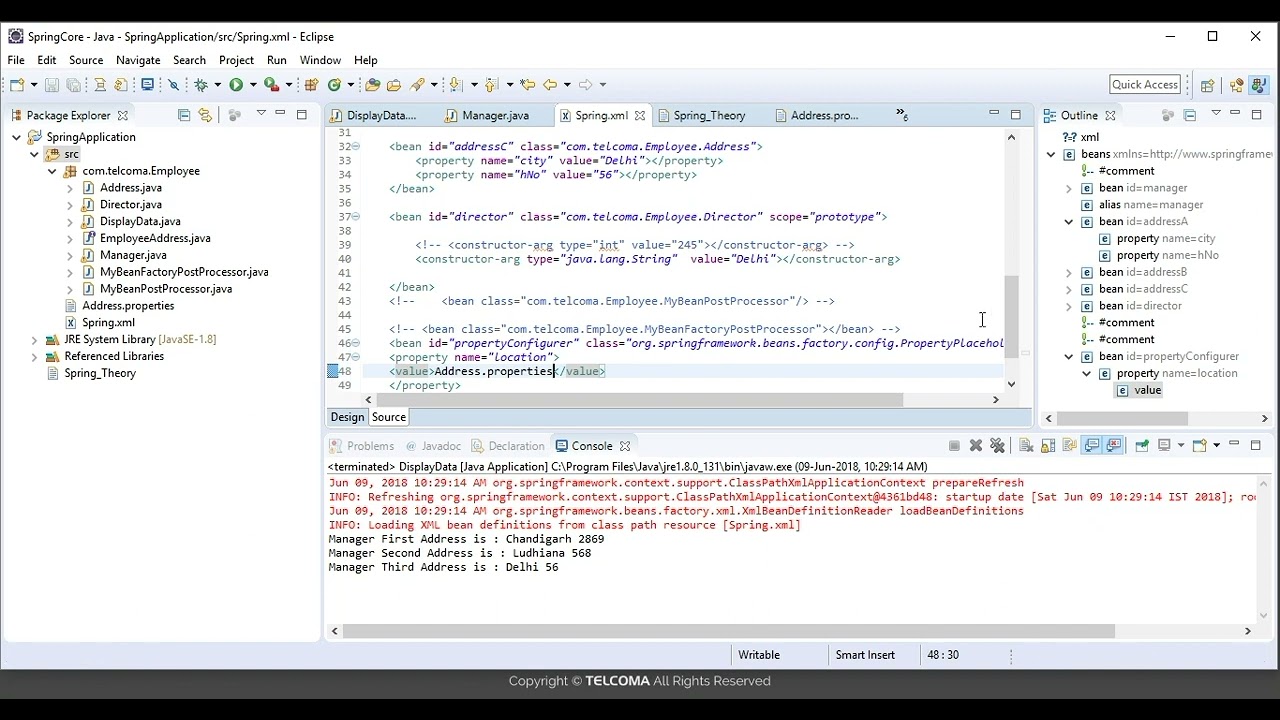The width and height of the screenshot is (1280, 720).
Task: Click the Open Task folder icon
Action: click(x=394, y=85)
